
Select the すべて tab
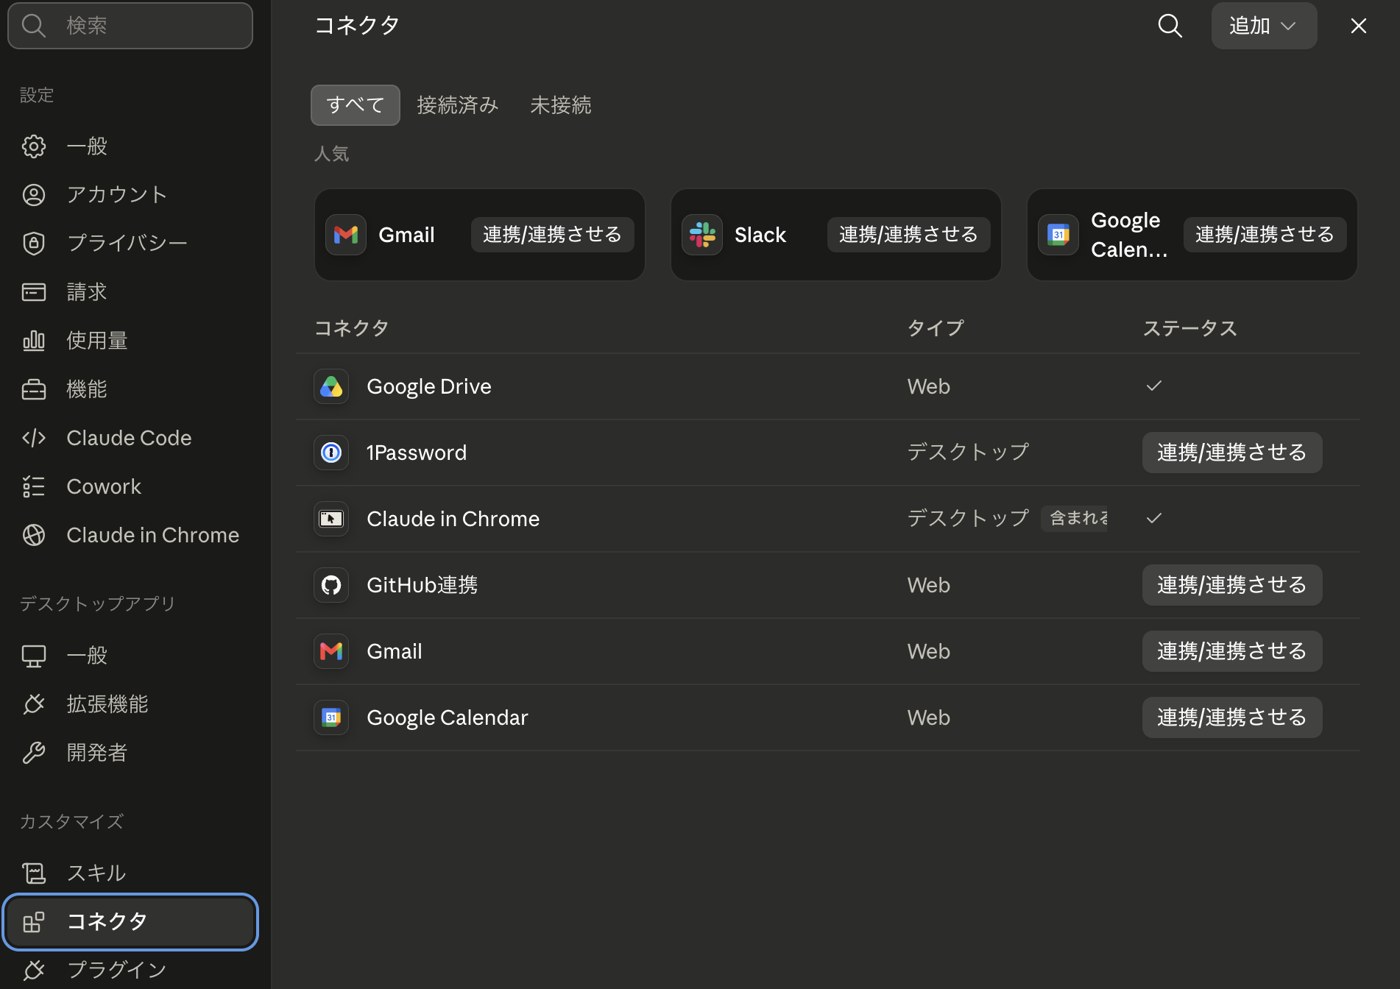tap(355, 105)
